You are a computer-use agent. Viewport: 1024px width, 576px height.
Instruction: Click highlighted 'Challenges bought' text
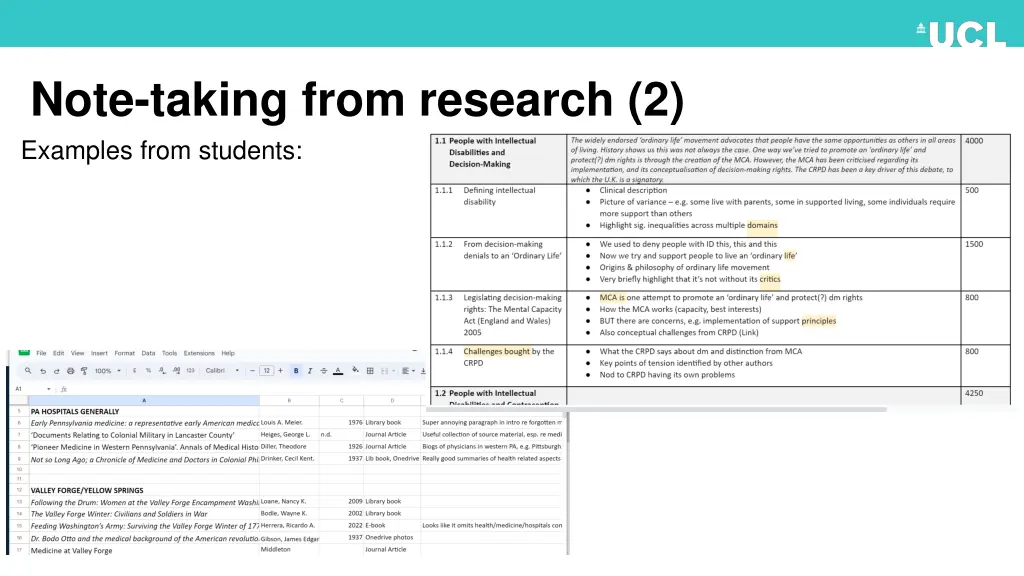[x=496, y=351]
